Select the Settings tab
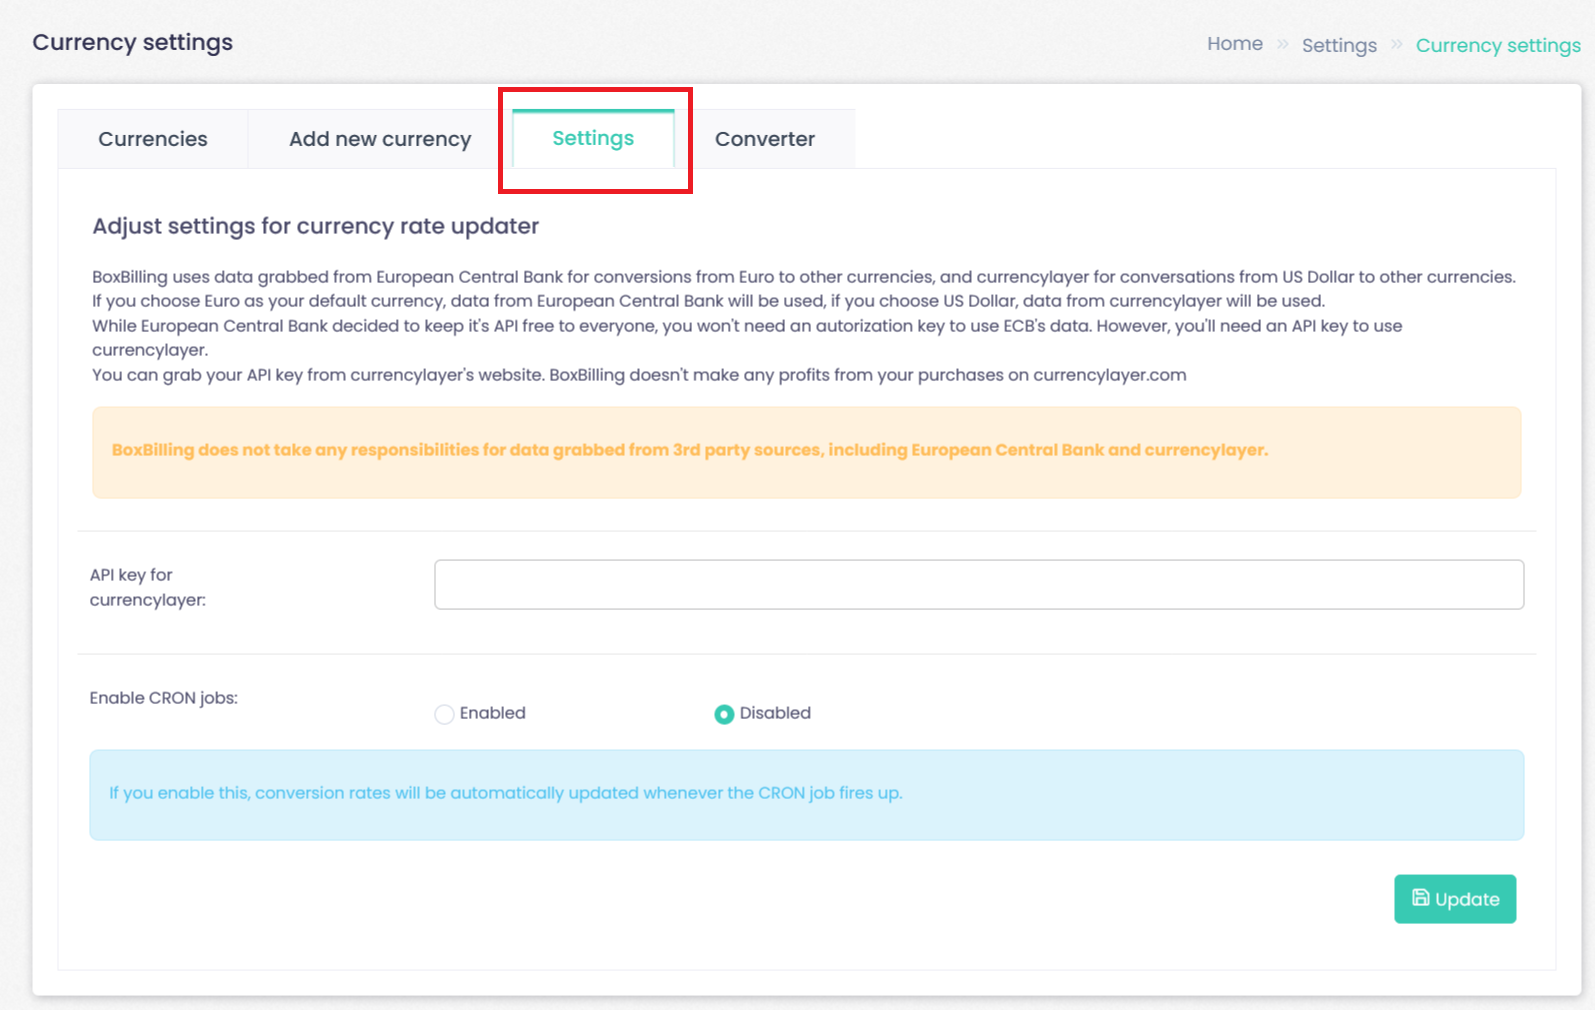Screen dimensions: 1595x1010 click(x=593, y=138)
